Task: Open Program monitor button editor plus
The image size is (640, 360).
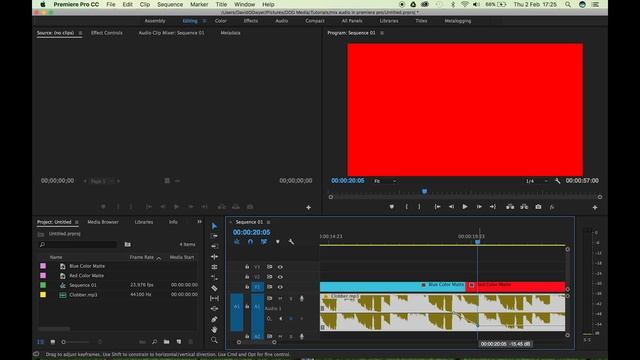Action: pyautogui.click(x=595, y=208)
